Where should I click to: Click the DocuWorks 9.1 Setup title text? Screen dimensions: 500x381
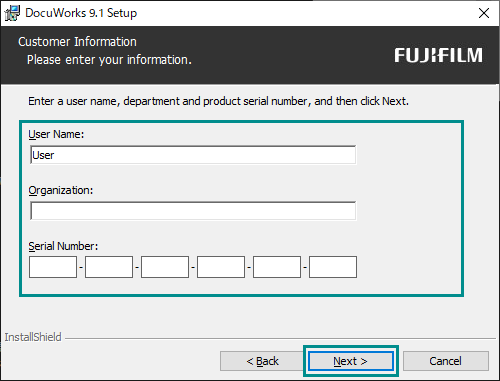pos(81,13)
